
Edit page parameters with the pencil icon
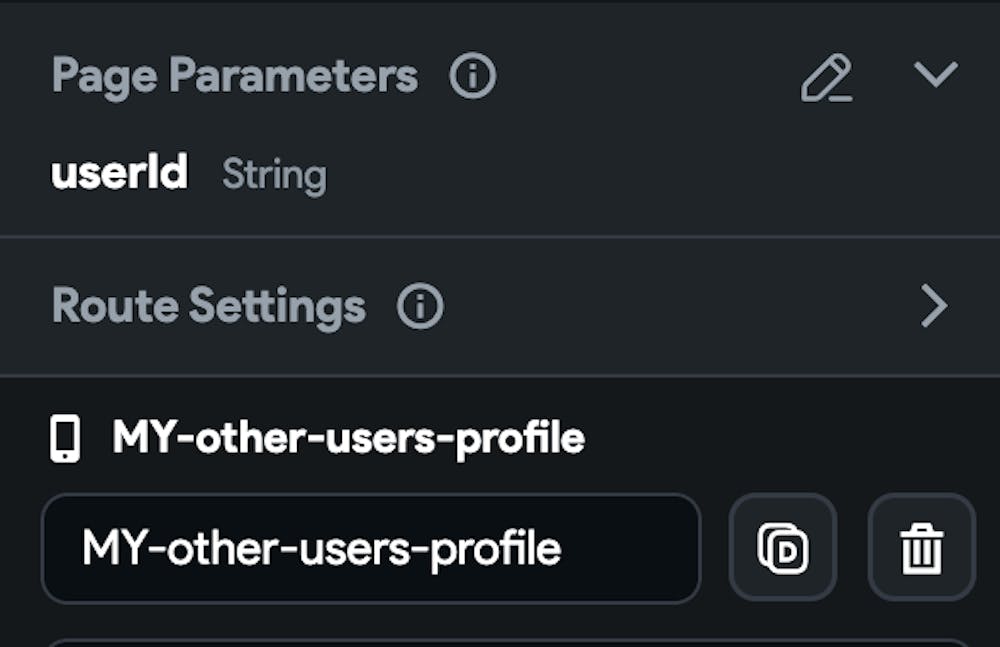click(827, 77)
